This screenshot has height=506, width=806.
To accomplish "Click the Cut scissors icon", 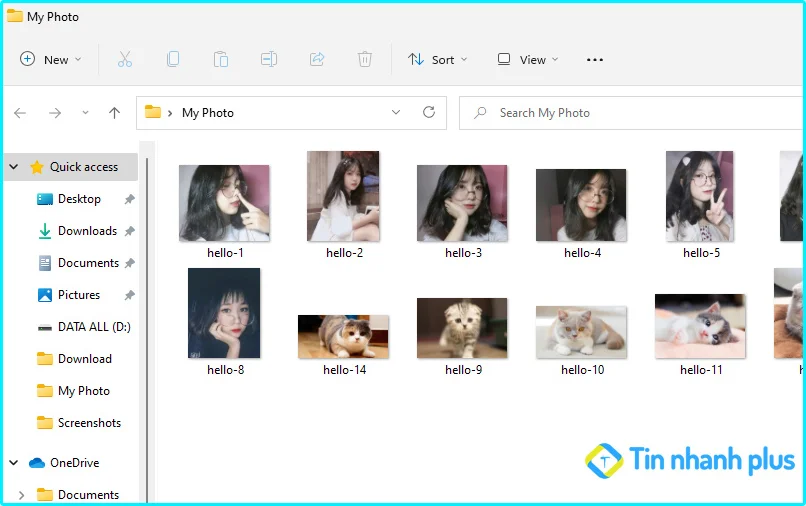I will (x=125, y=60).
